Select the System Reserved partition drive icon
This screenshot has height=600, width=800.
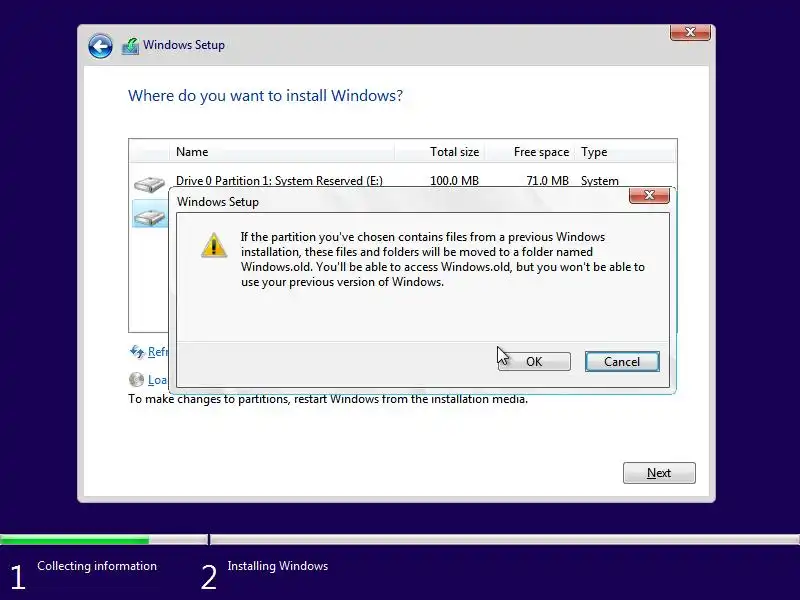click(149, 184)
